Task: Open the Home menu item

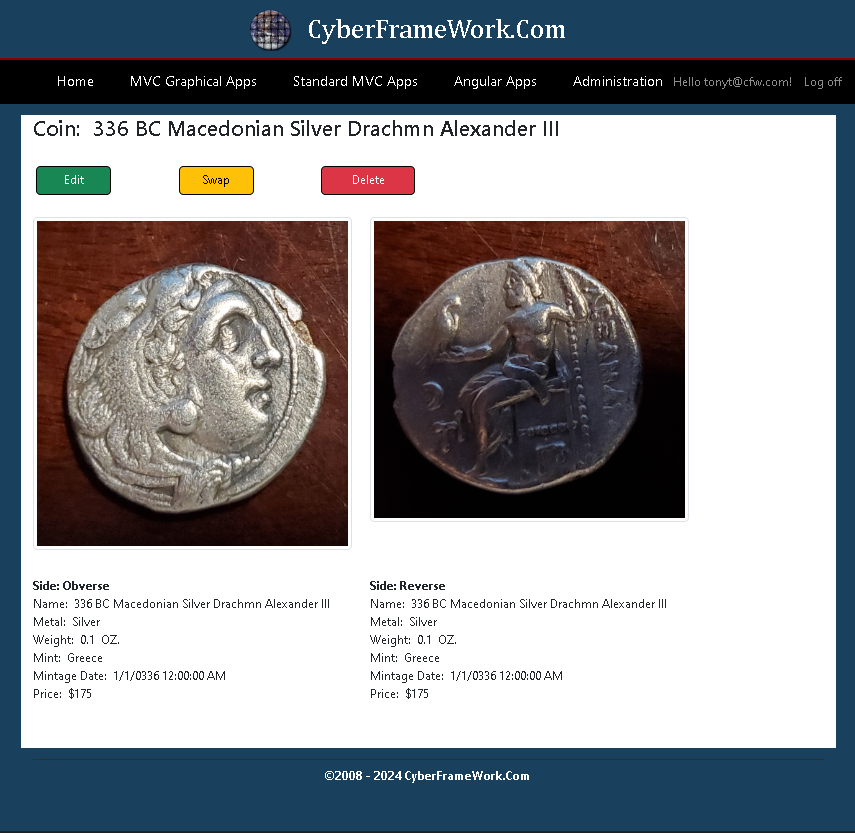Action: [x=75, y=81]
